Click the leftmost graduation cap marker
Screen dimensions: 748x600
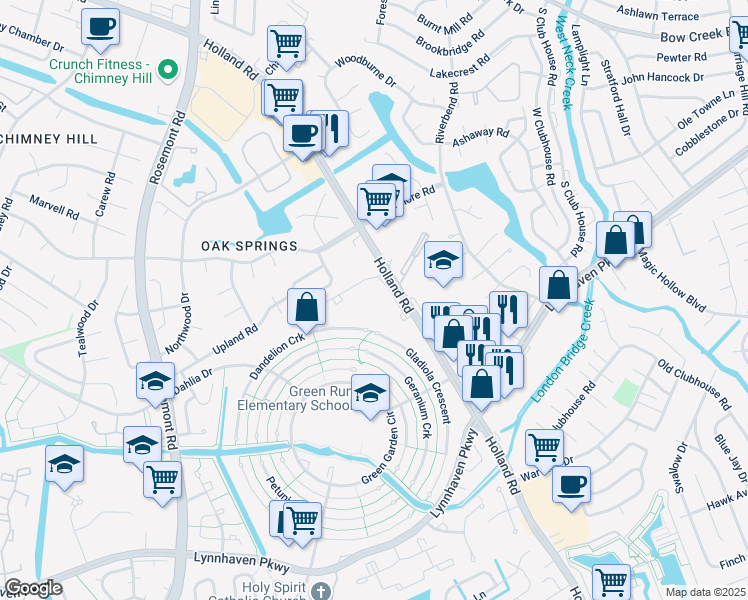(x=65, y=465)
